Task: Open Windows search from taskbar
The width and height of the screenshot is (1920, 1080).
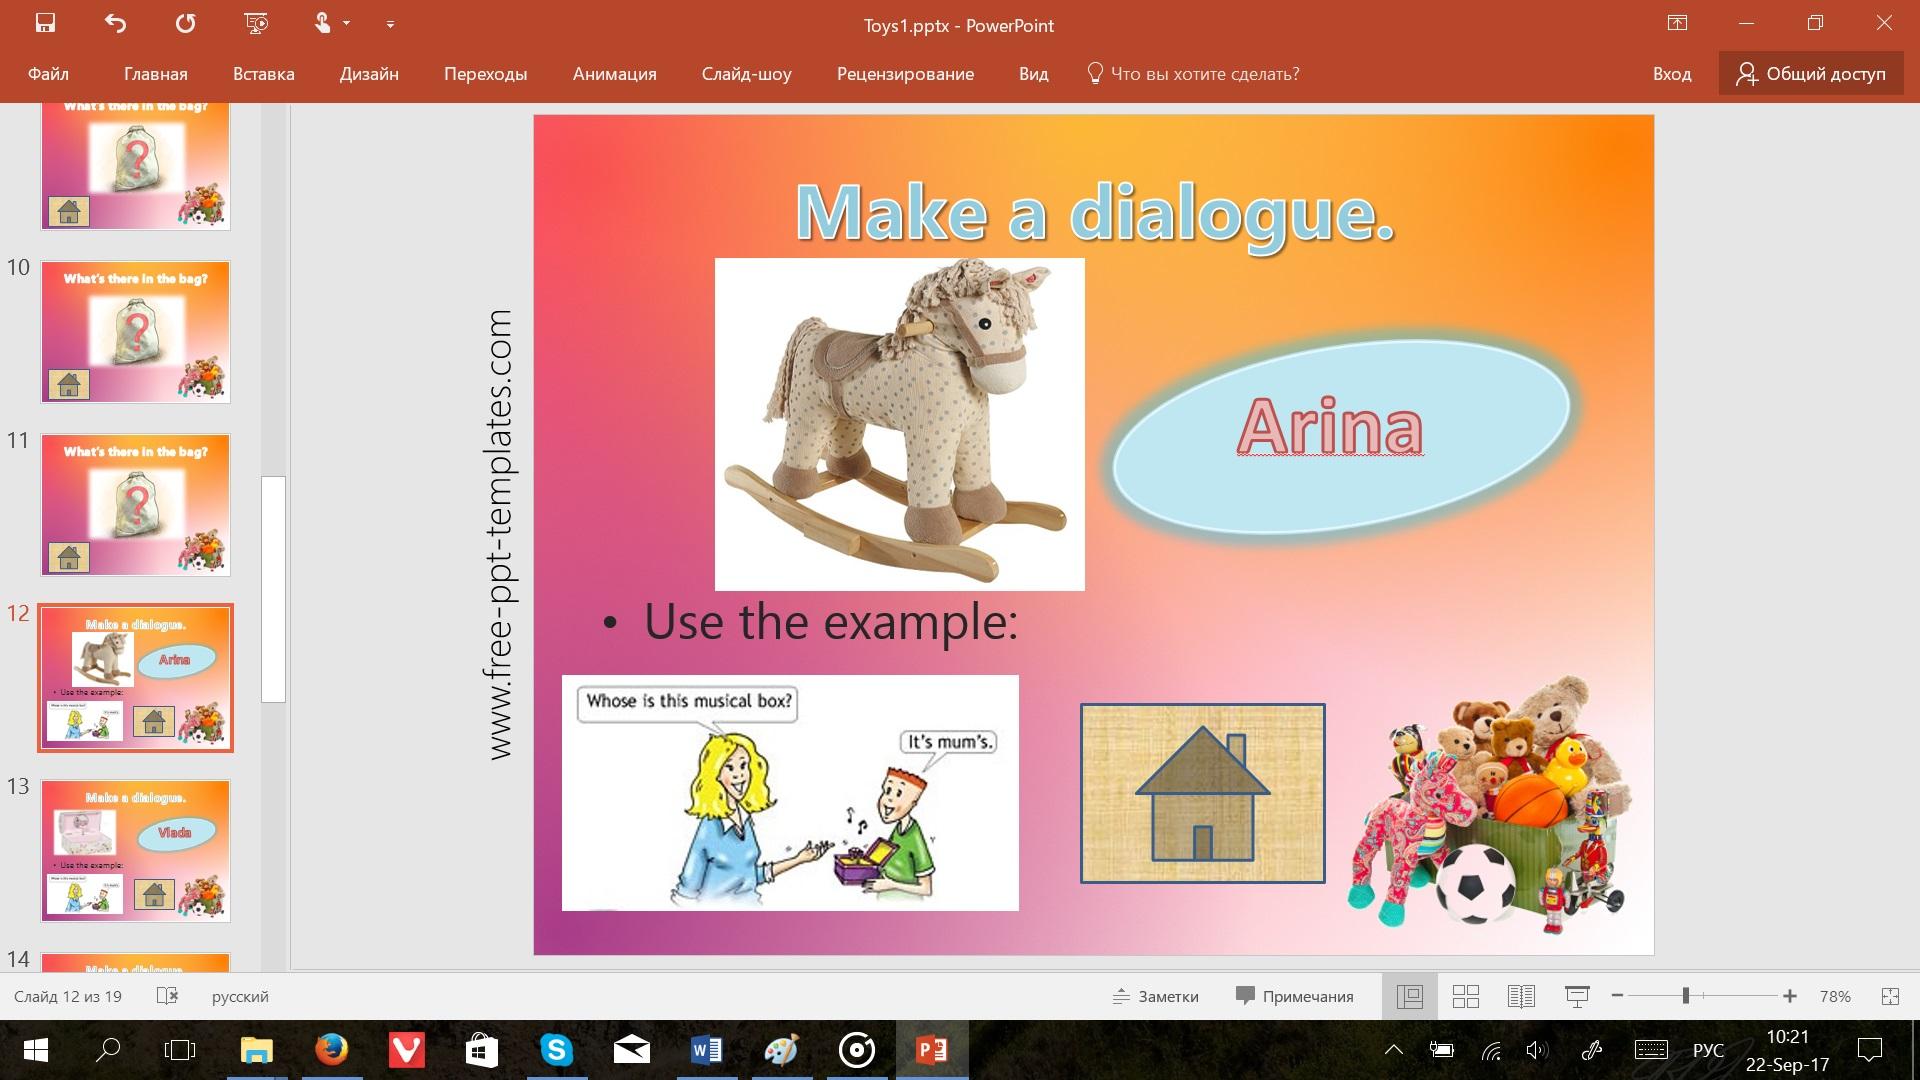Action: click(107, 1050)
